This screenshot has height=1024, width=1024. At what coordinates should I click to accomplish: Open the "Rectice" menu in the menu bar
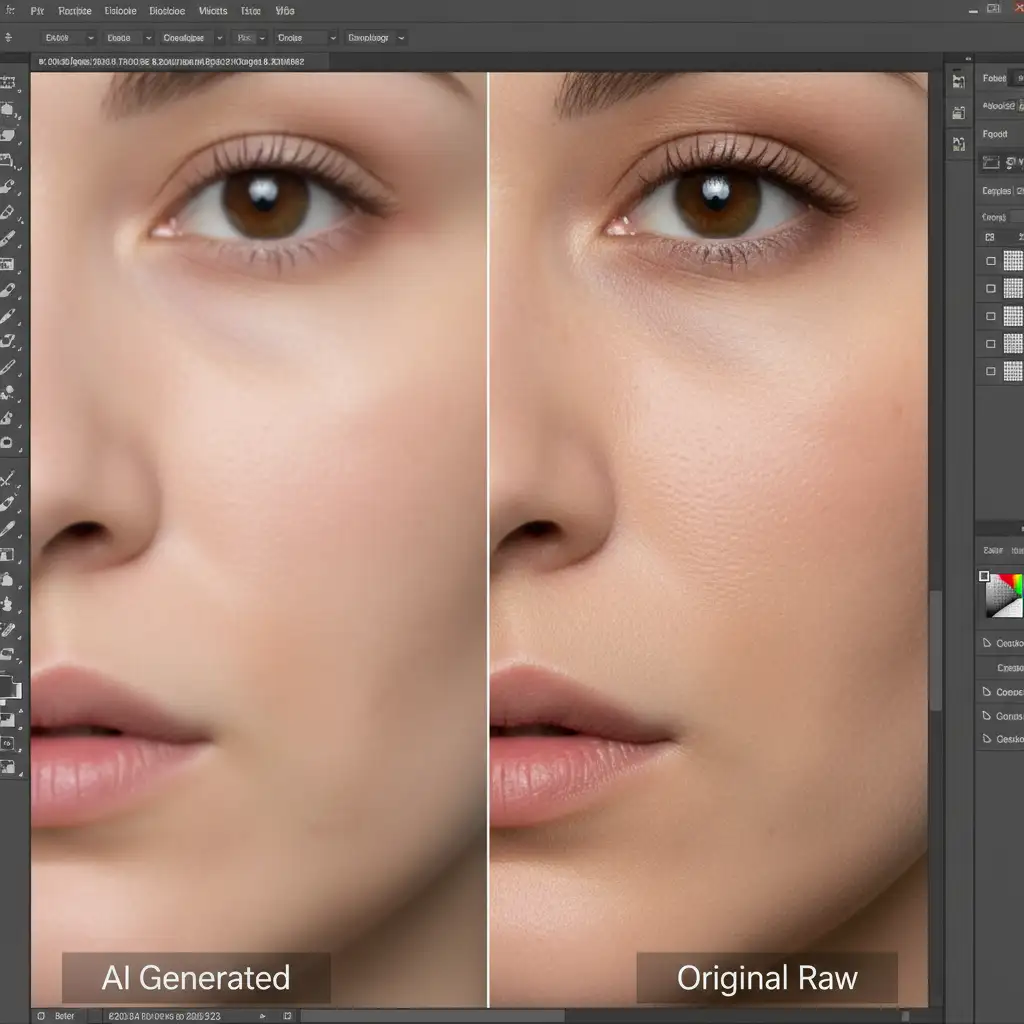click(75, 12)
